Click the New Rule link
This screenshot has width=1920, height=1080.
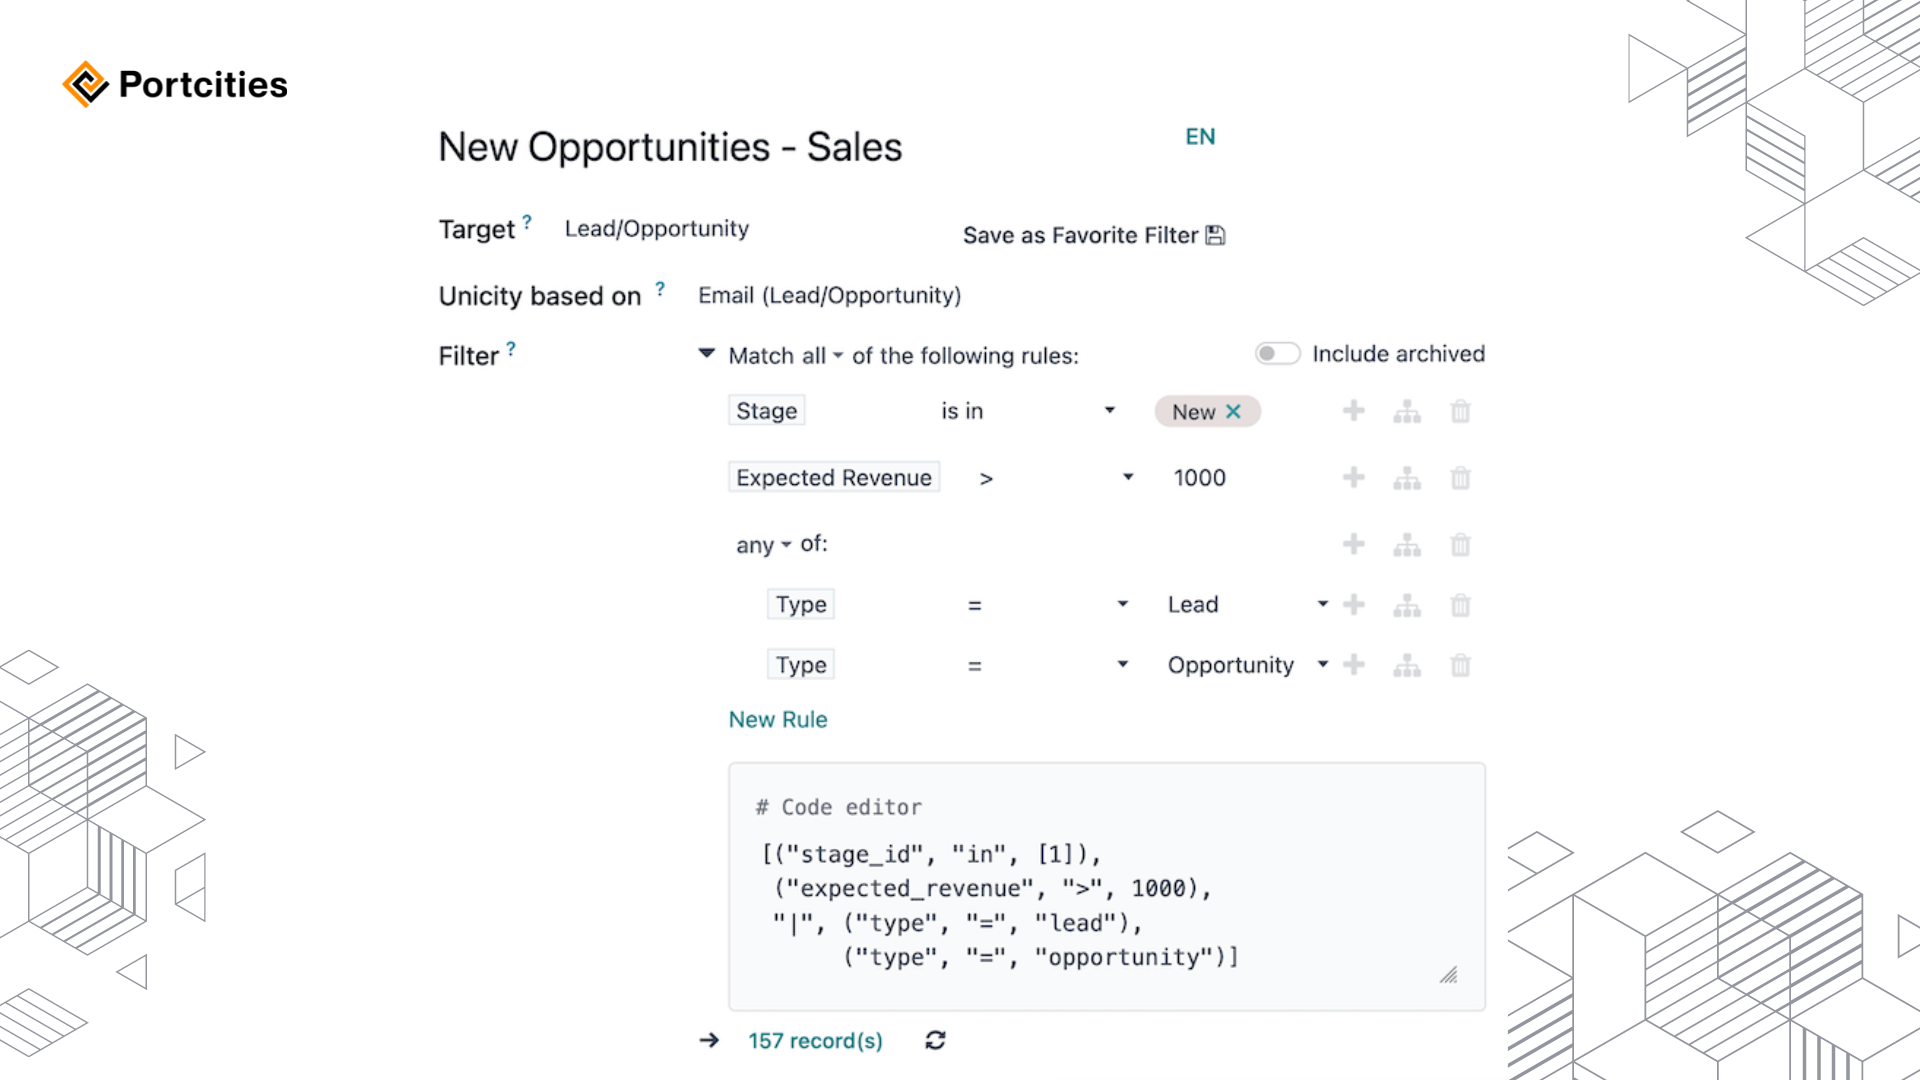point(778,719)
